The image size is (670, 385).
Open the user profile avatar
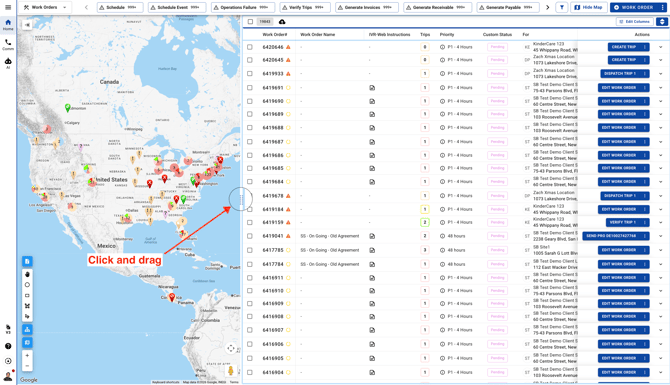tap(8, 376)
